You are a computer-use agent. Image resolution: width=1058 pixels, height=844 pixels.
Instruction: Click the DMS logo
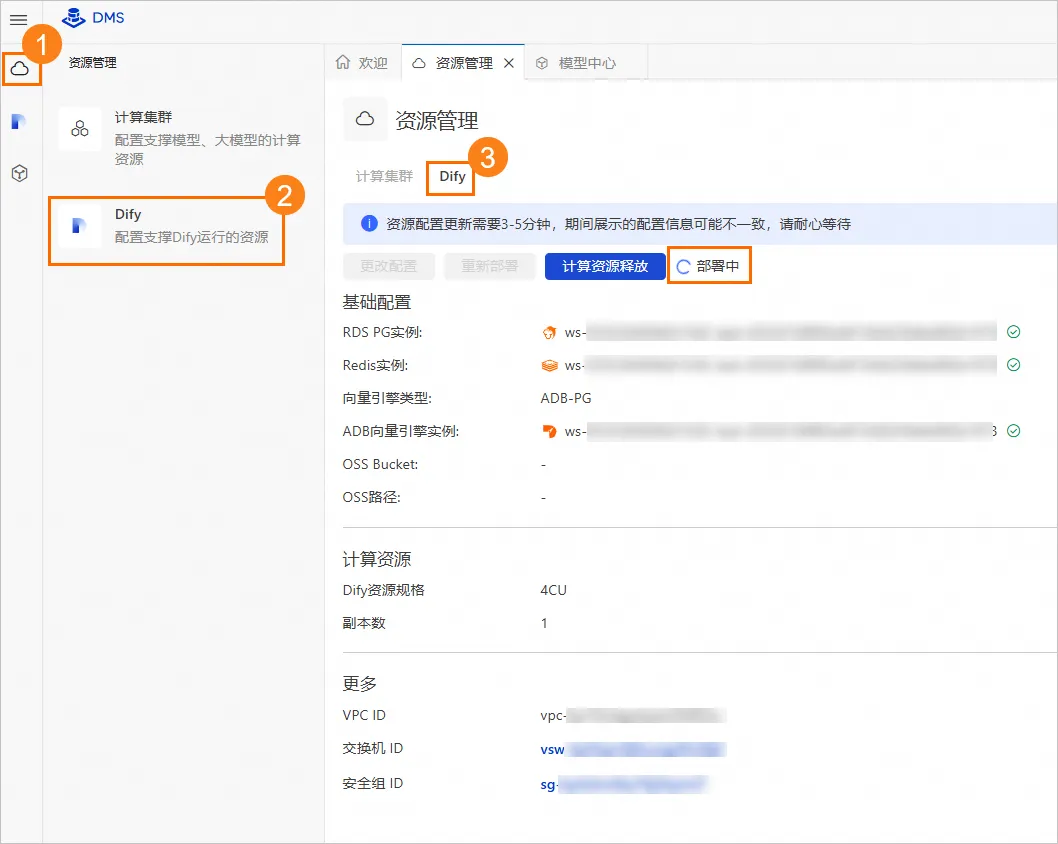coord(93,18)
